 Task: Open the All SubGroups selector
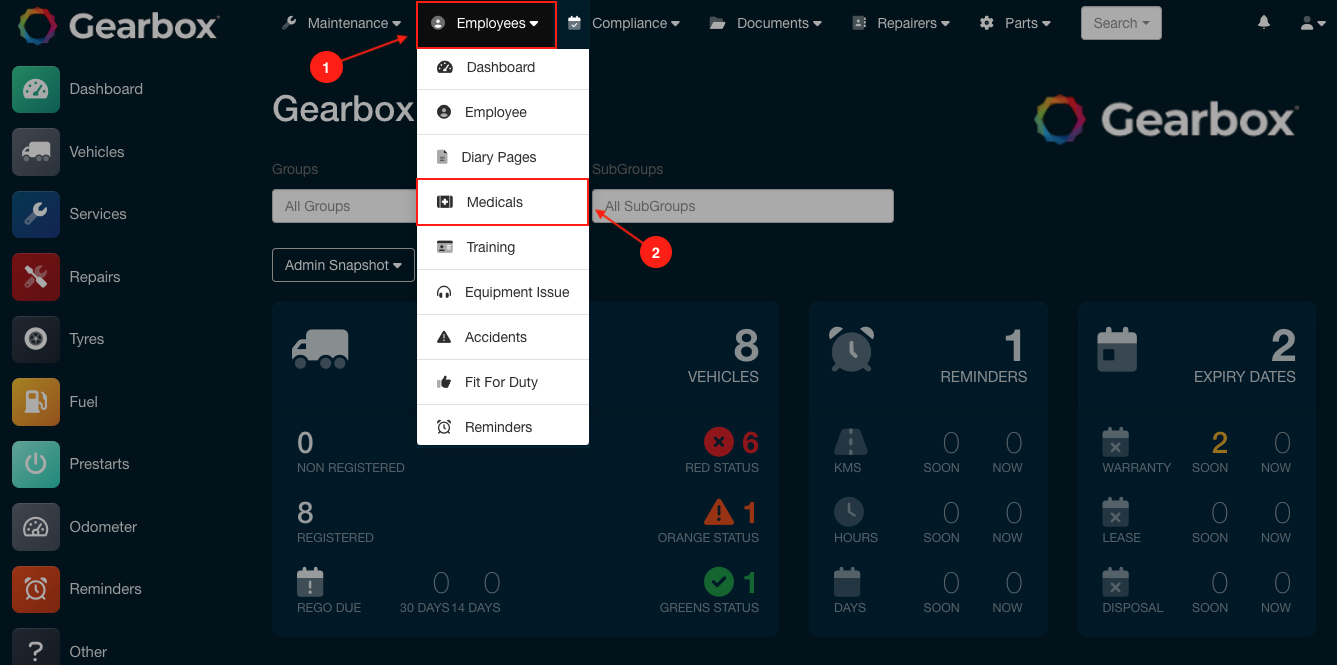tap(742, 206)
